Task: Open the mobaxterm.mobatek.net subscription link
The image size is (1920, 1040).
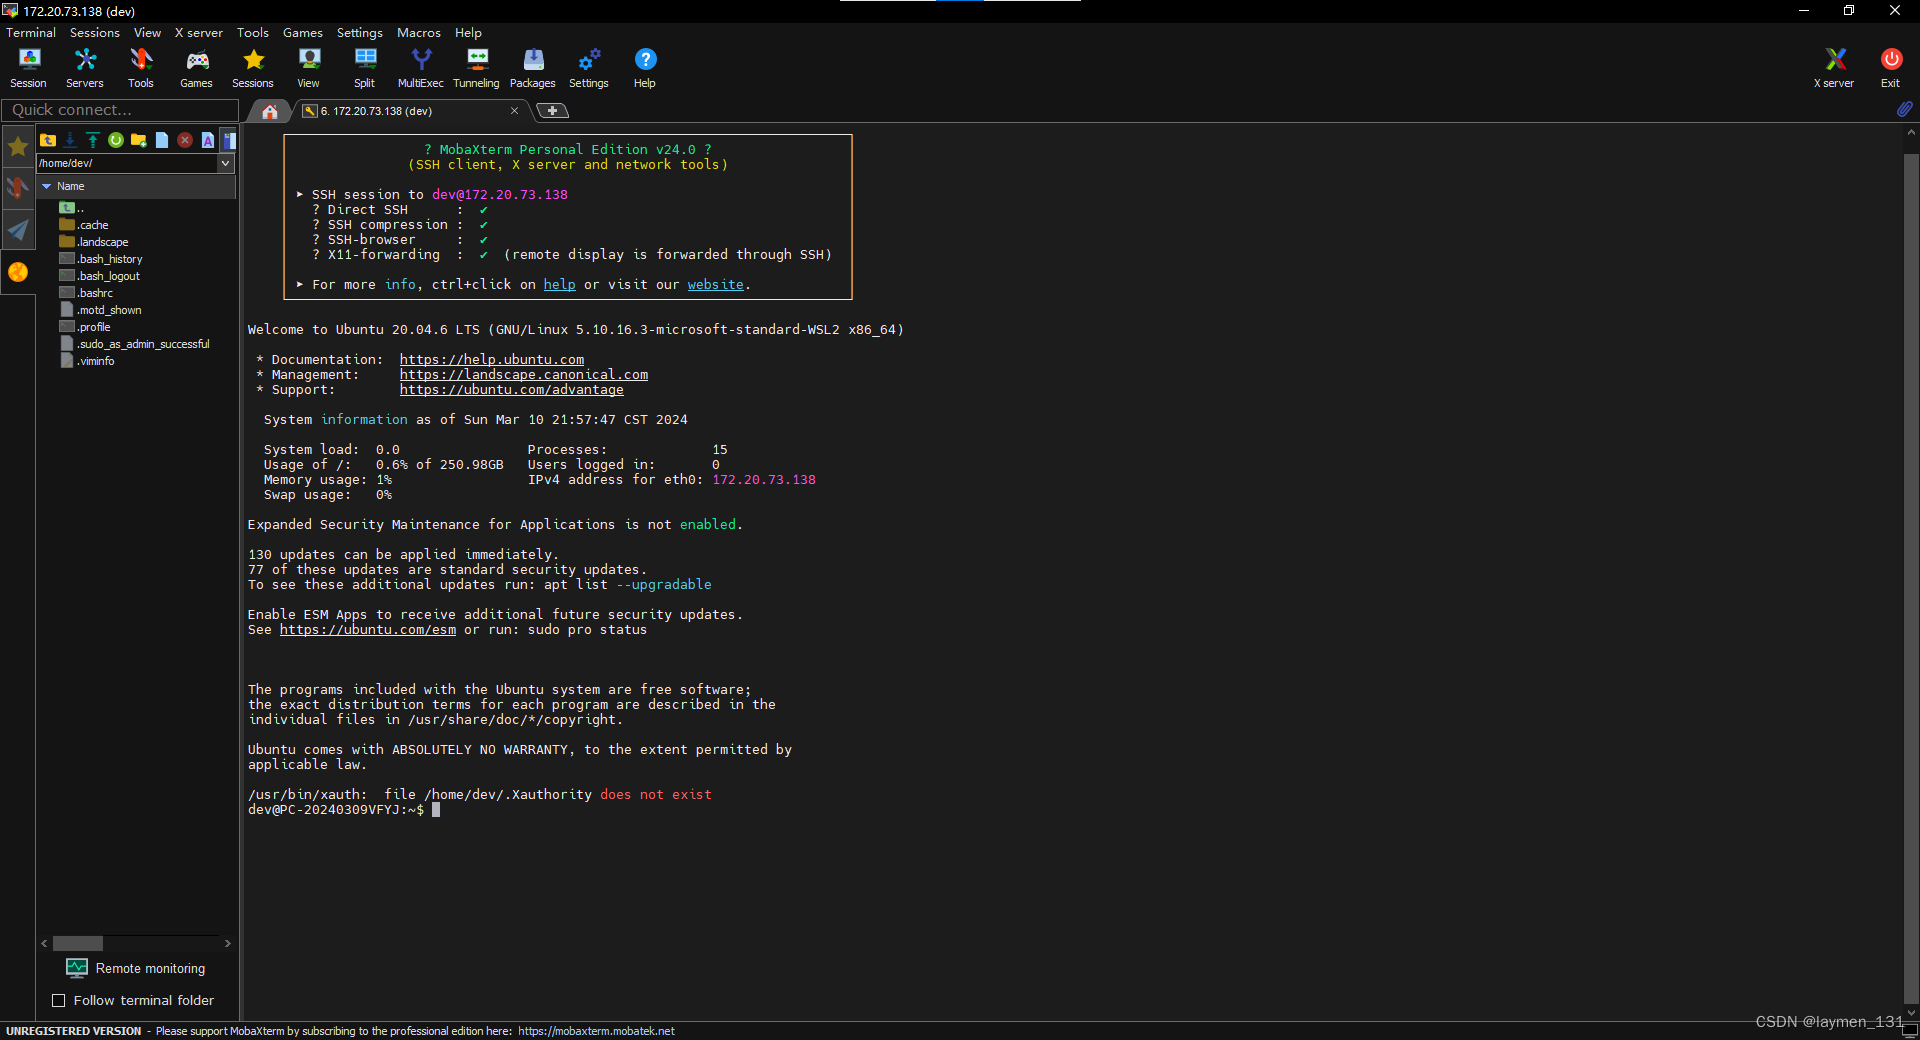Action: pos(596,1030)
